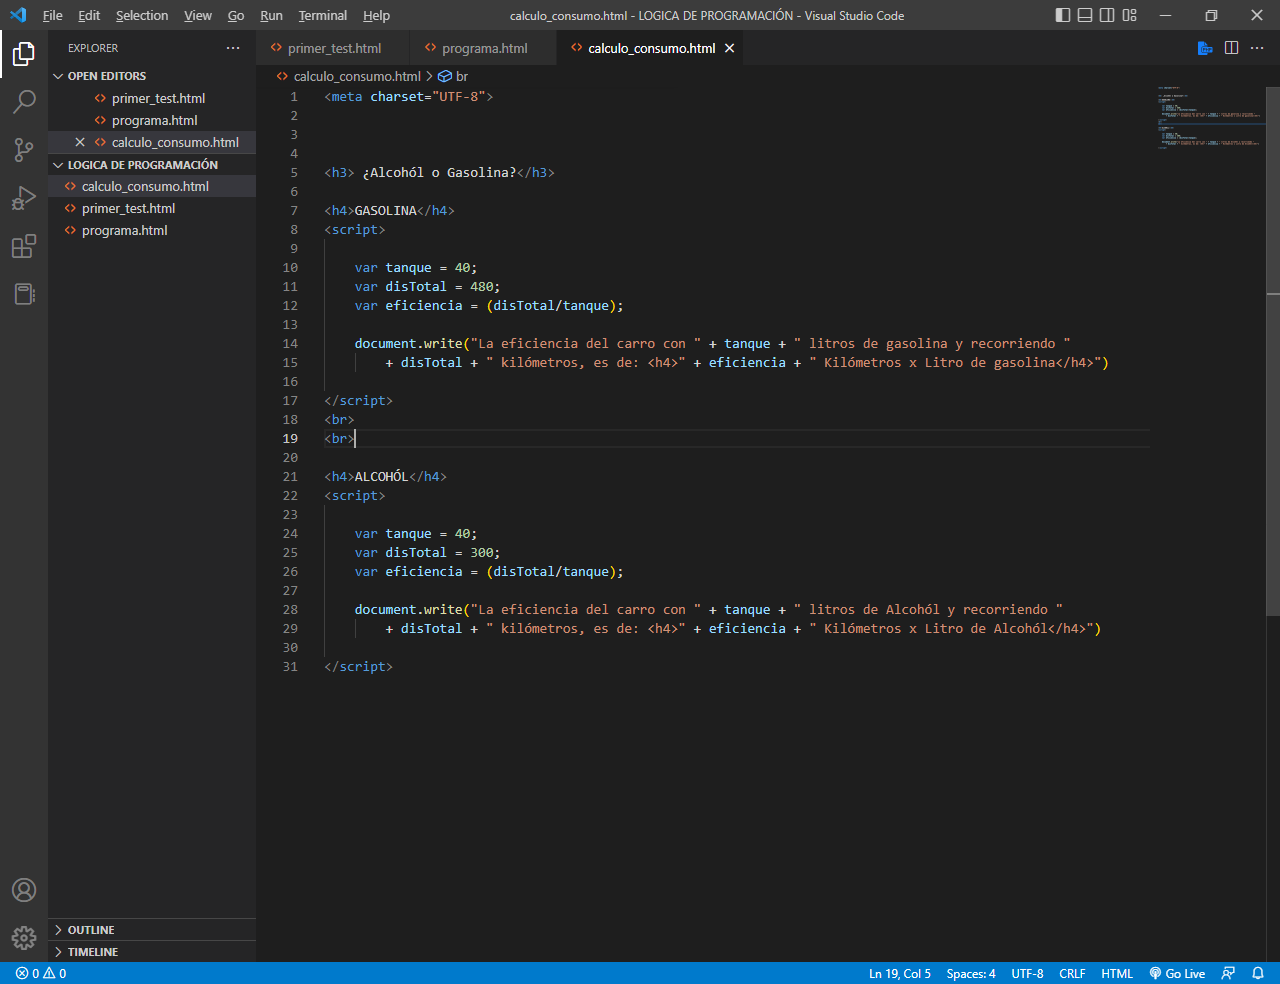1280x984 pixels.
Task: Click the h3 heading text on line 5
Action: pyautogui.click(x=439, y=172)
